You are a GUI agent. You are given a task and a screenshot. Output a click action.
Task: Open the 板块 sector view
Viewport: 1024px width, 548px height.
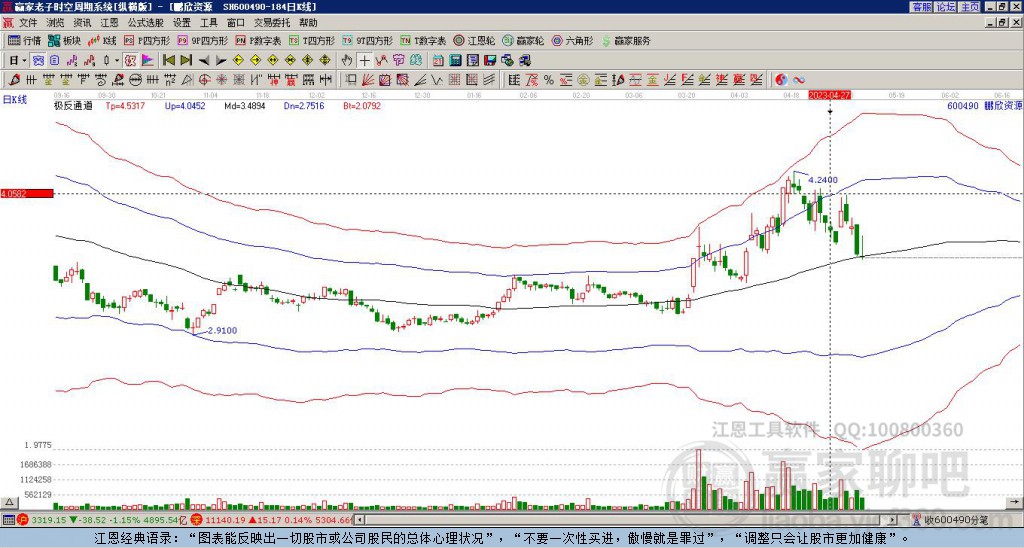64,40
